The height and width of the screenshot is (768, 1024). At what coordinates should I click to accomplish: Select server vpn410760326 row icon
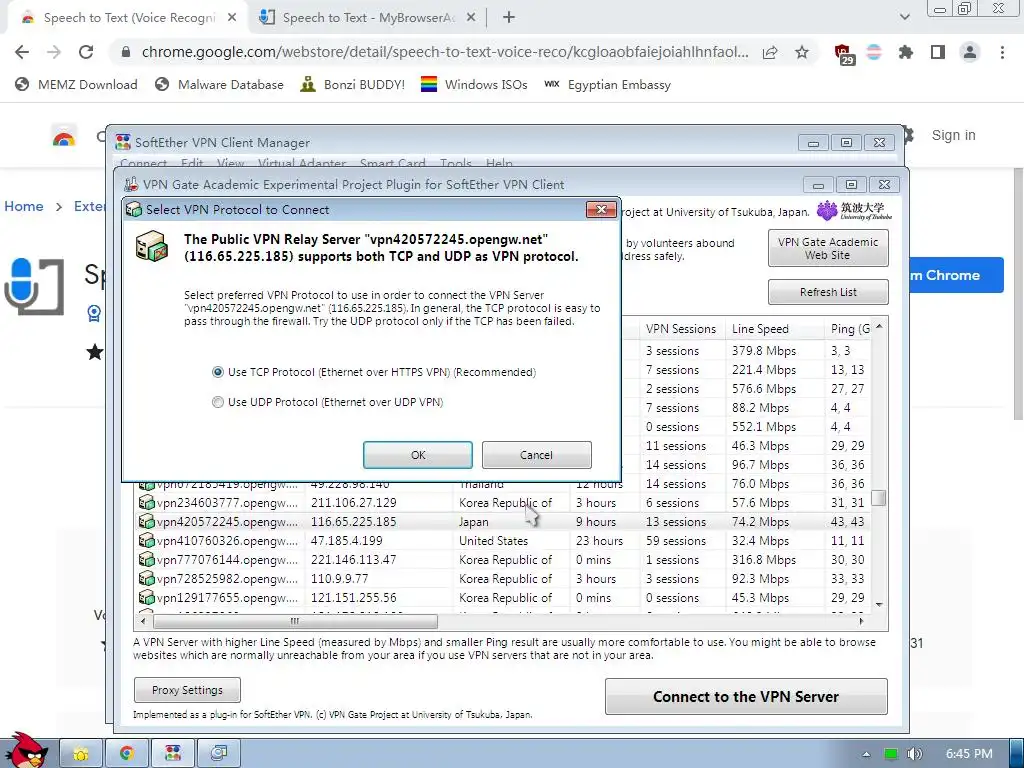[x=146, y=541]
